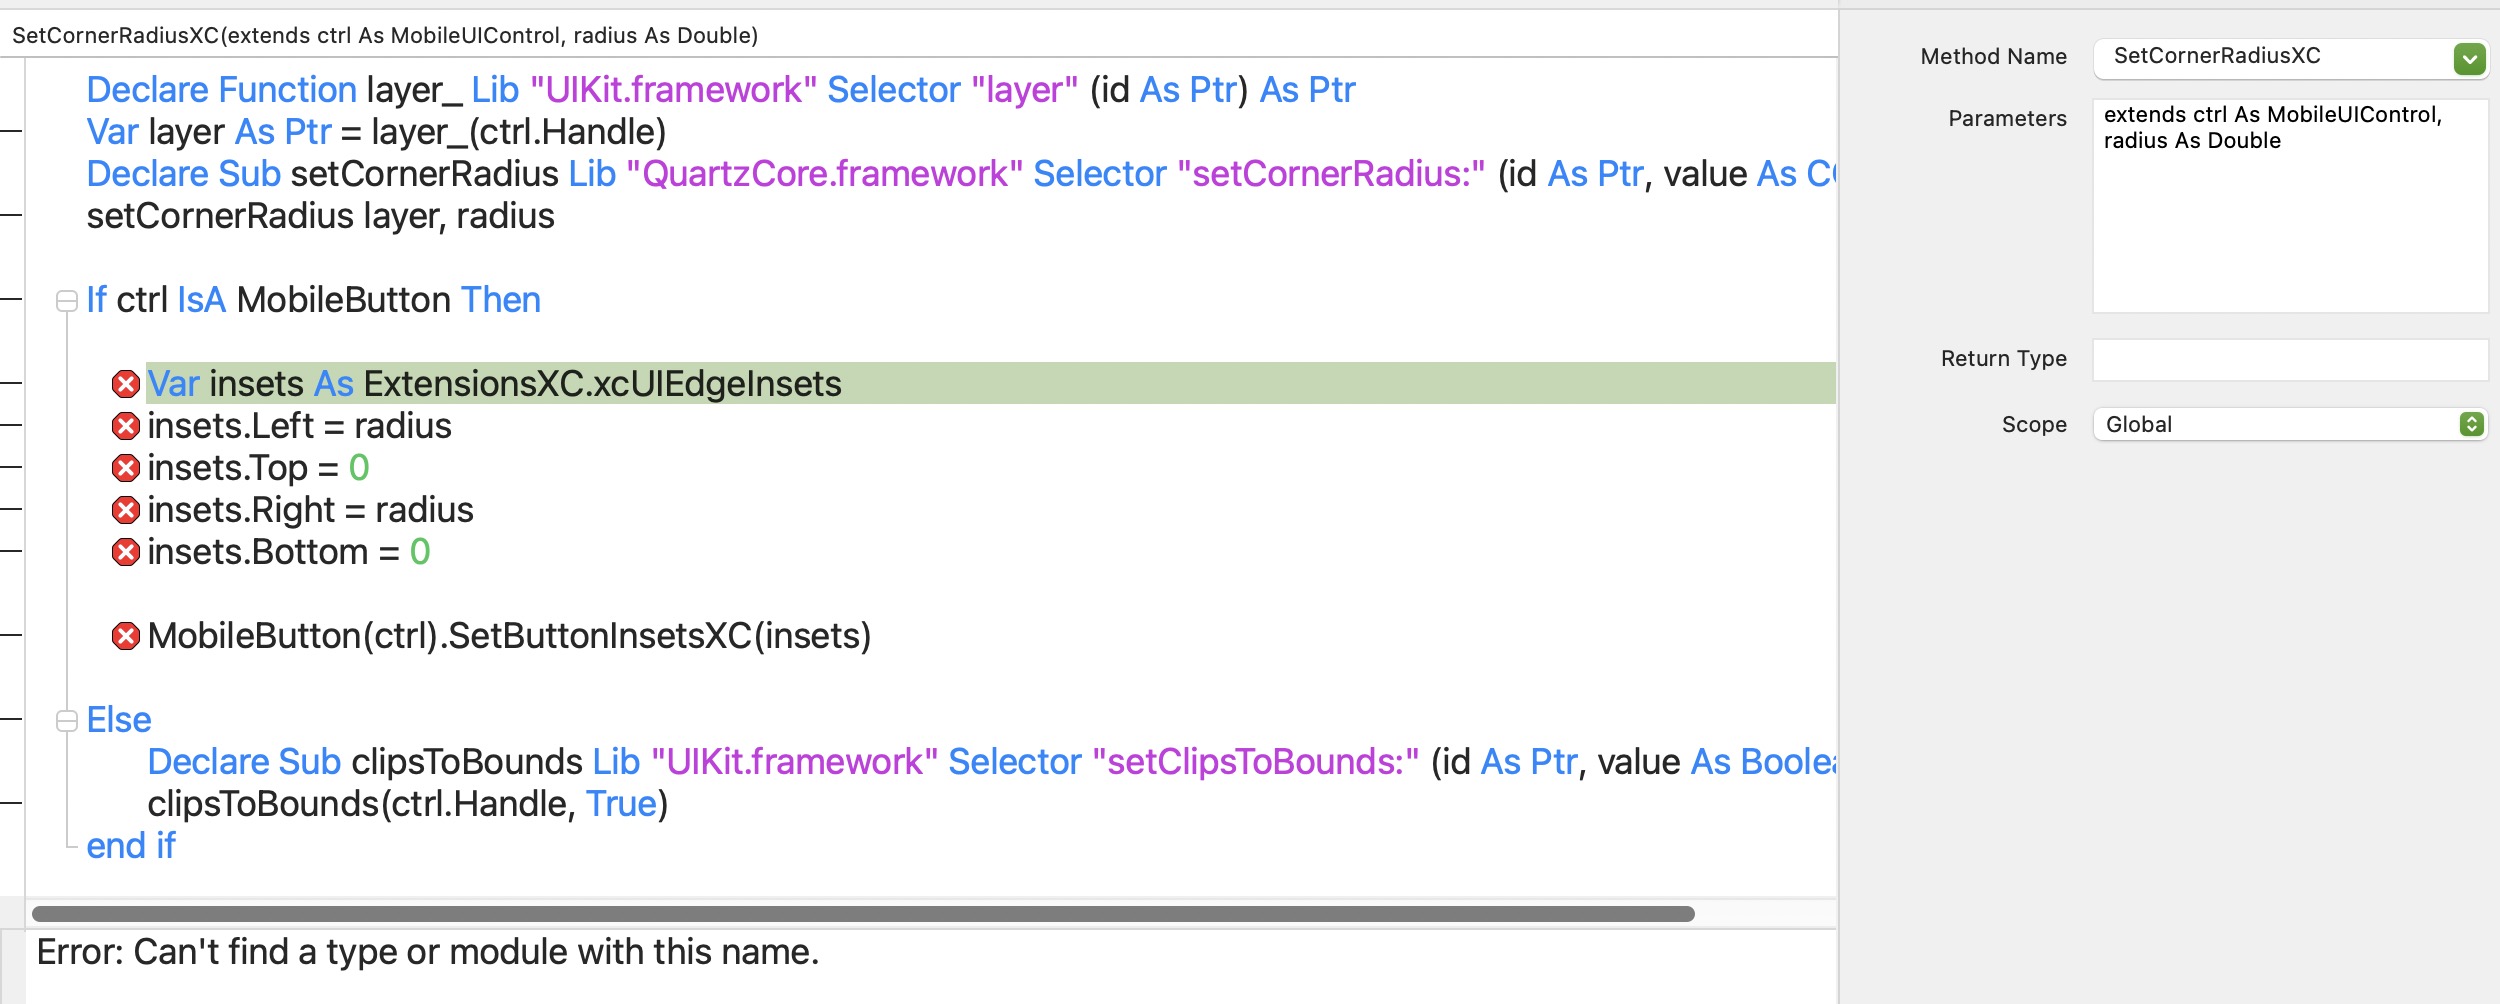Collapse the Else code block

[x=67, y=721]
